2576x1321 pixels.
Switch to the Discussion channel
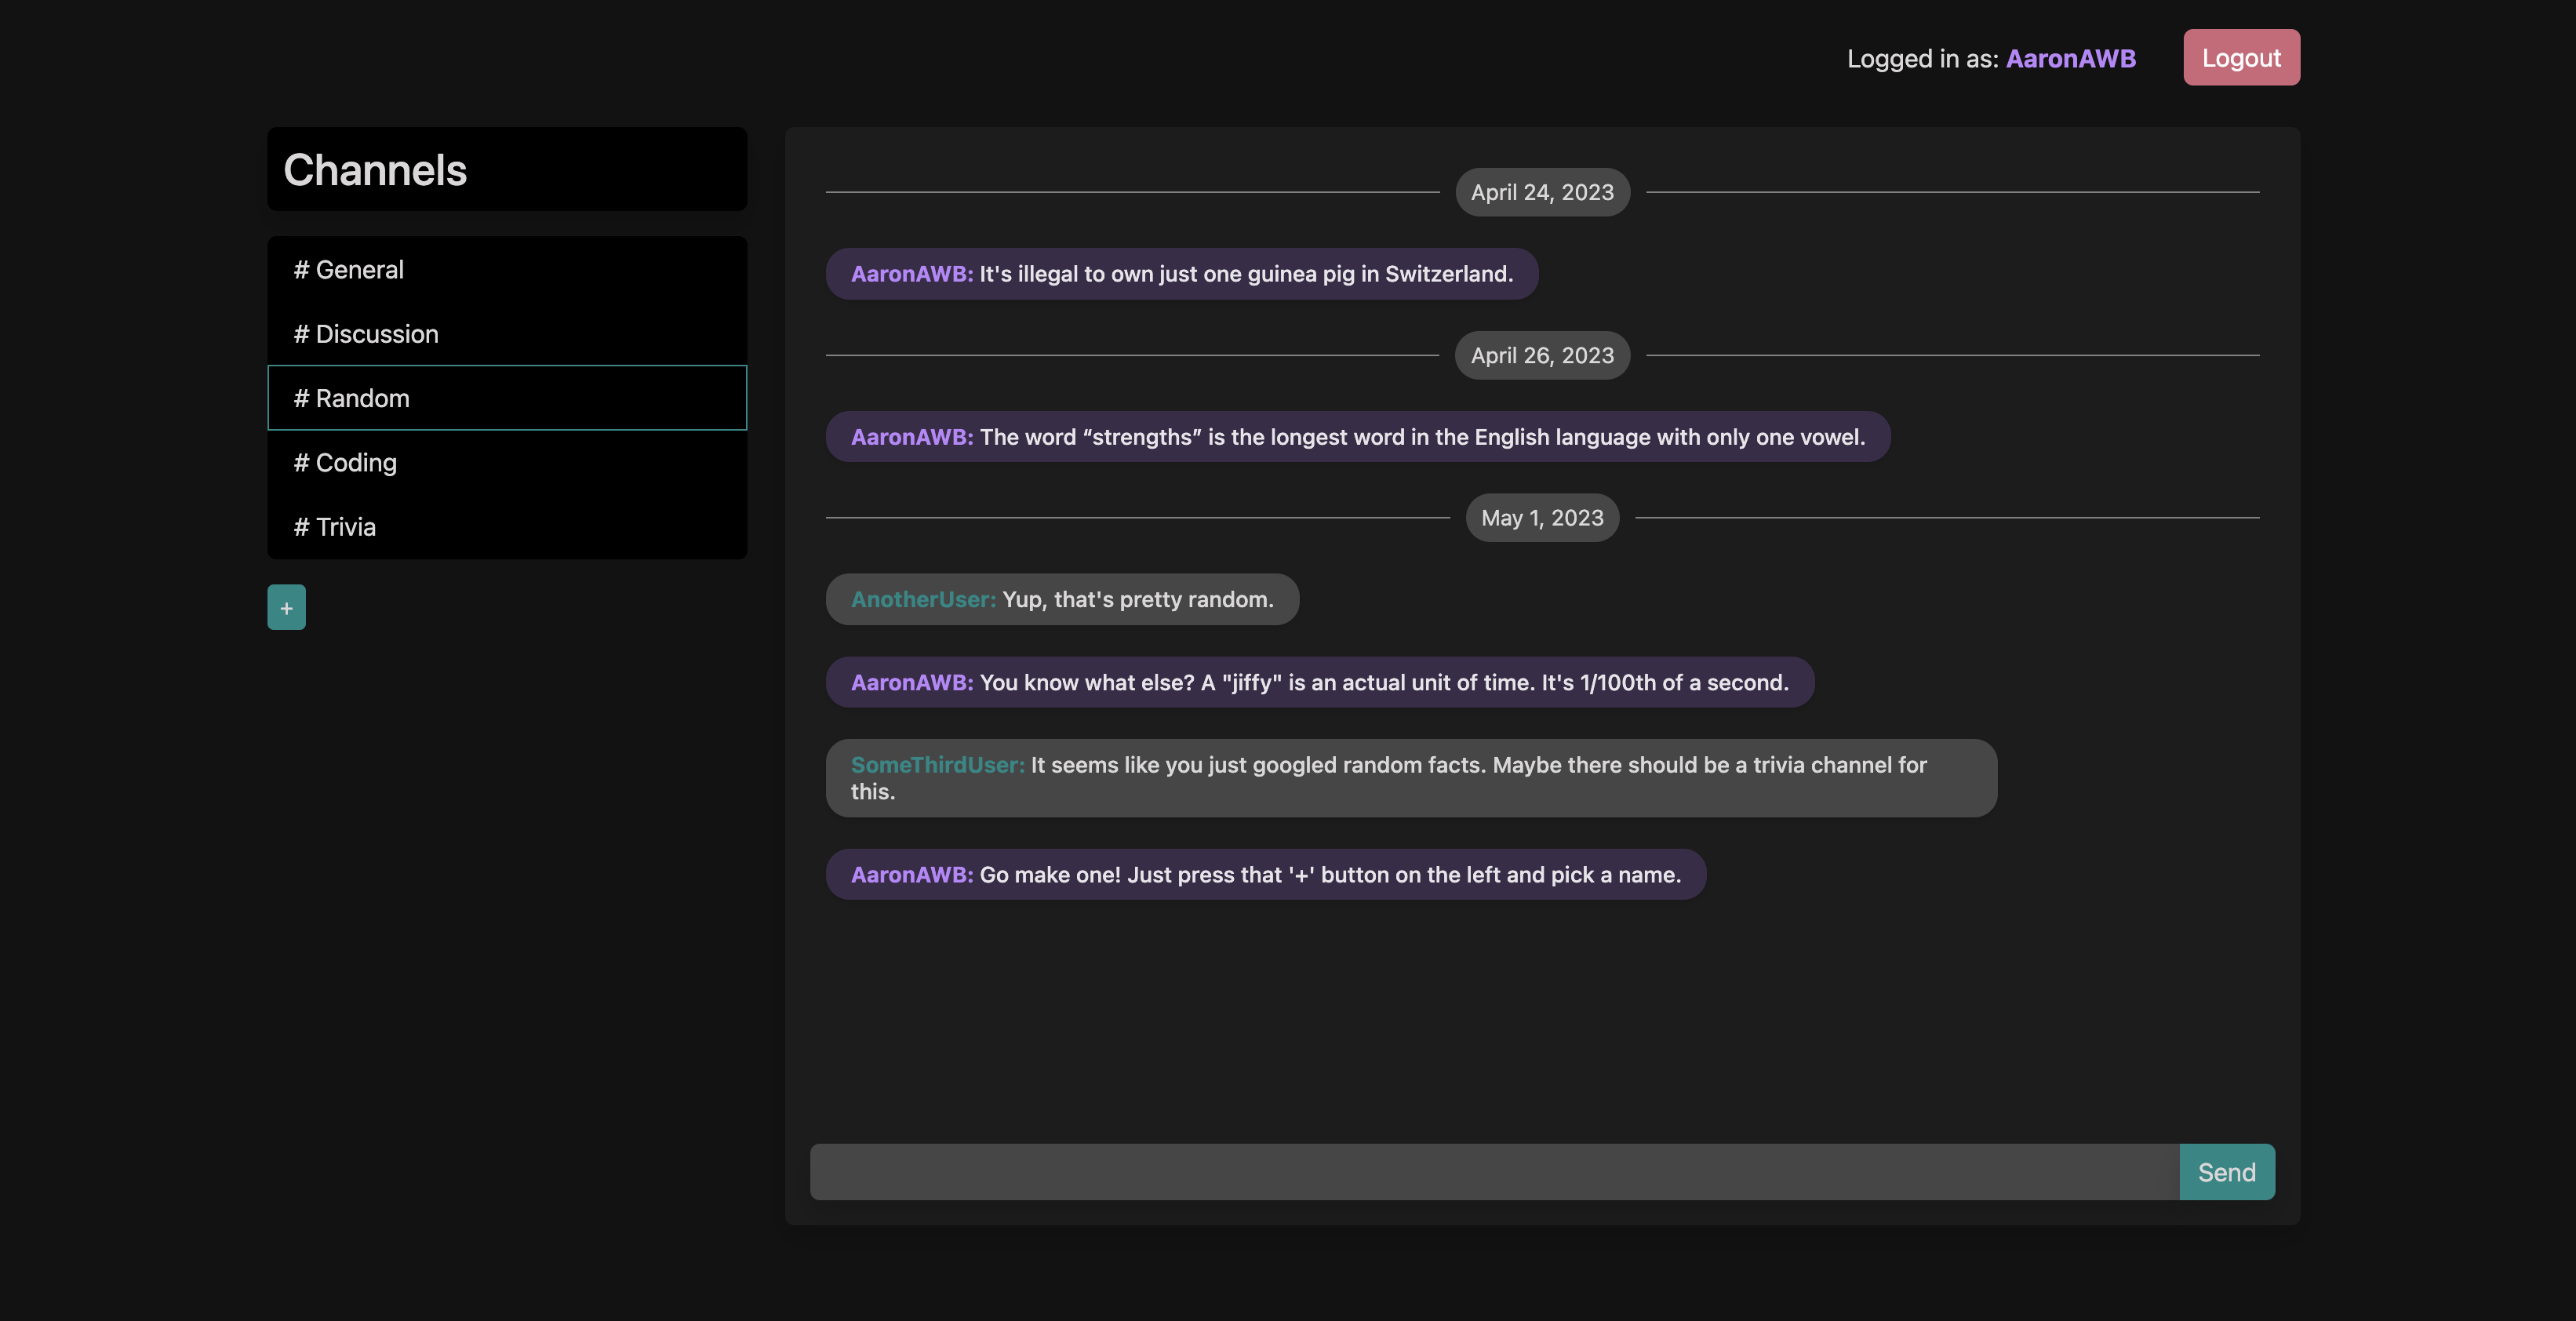pos(506,333)
